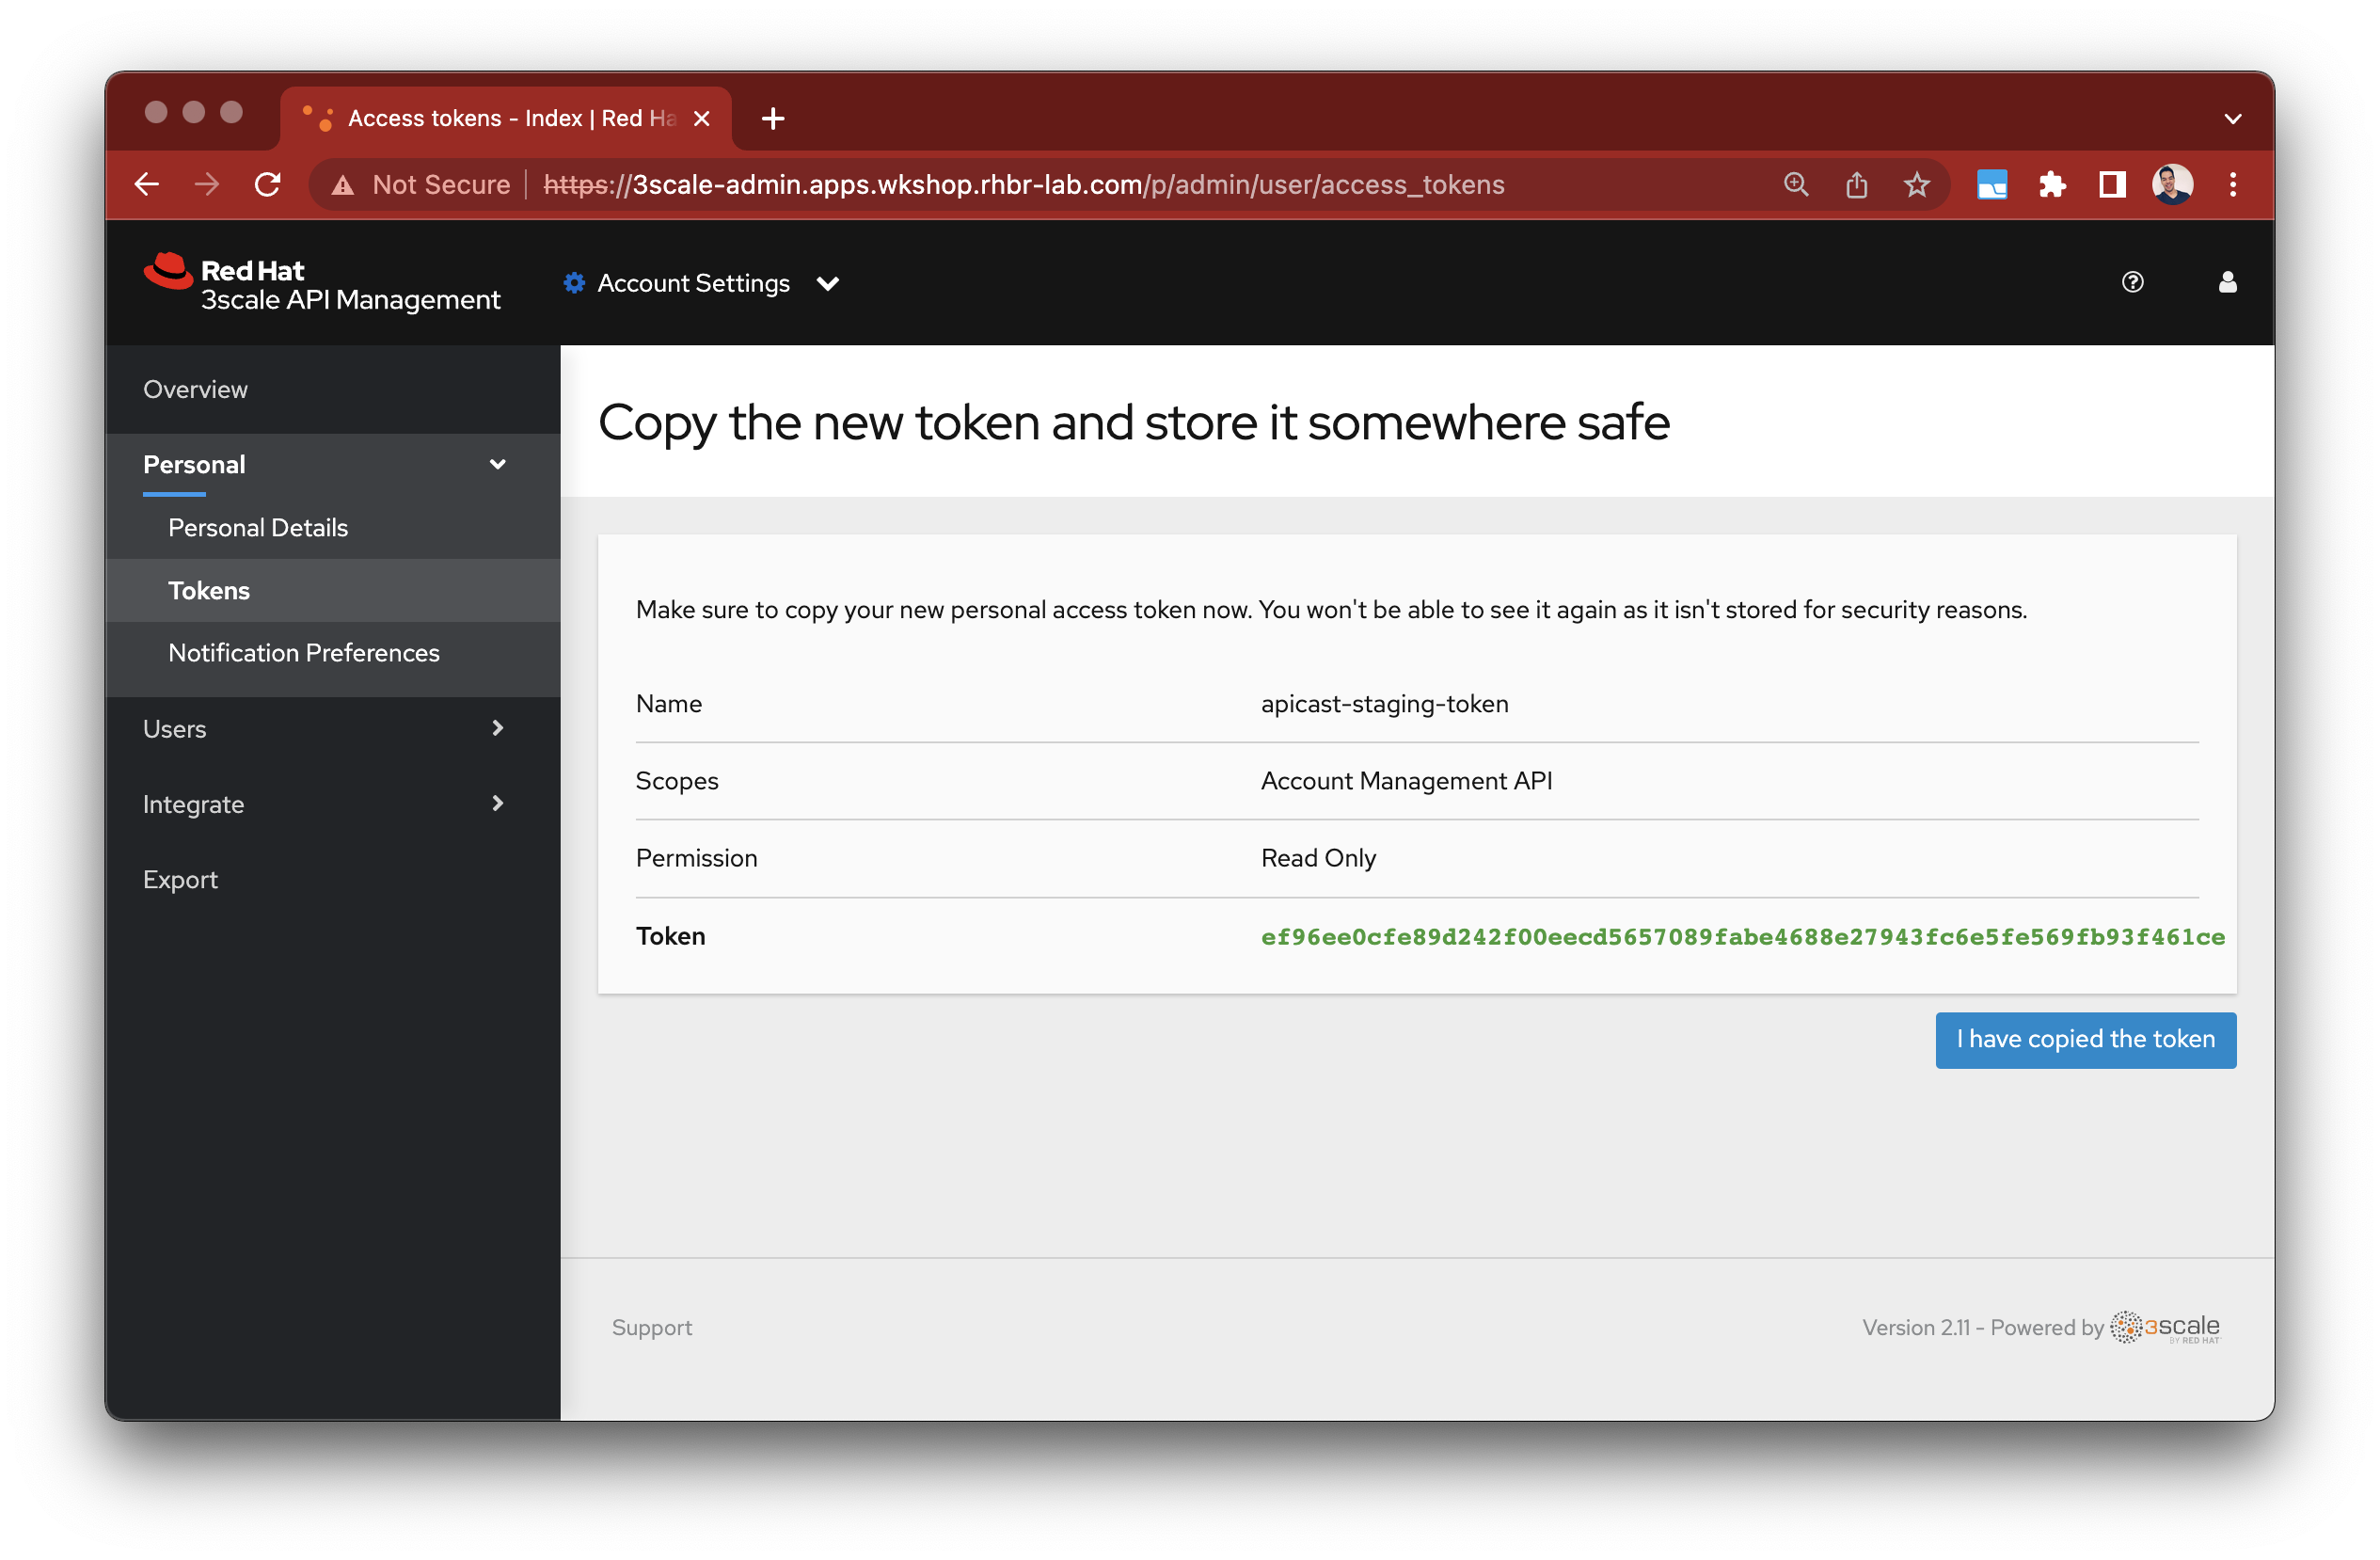Viewport: 2380px width, 1560px height.
Task: Click the browser reload page icon
Action: pyautogui.click(x=267, y=185)
